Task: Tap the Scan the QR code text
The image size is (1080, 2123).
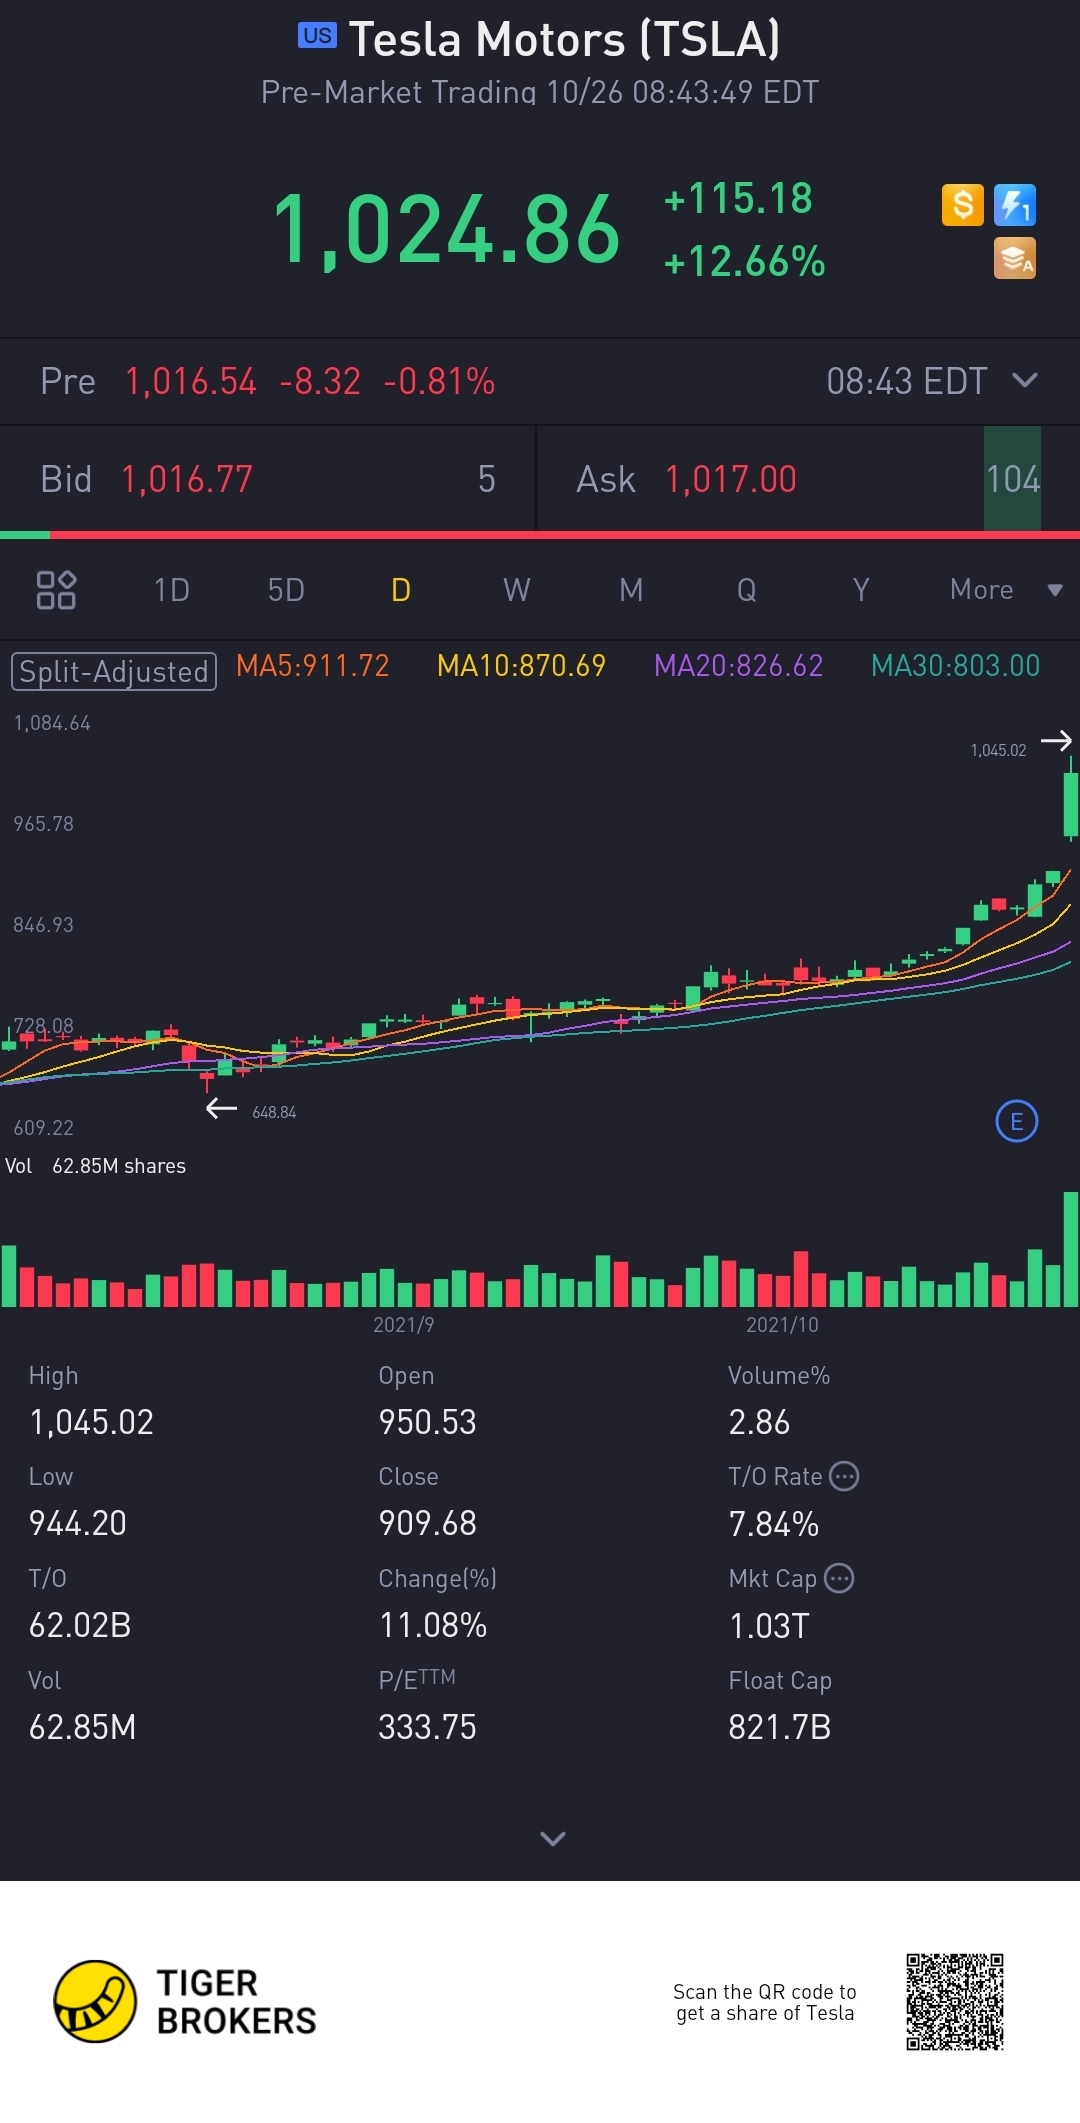Action: tap(765, 2002)
